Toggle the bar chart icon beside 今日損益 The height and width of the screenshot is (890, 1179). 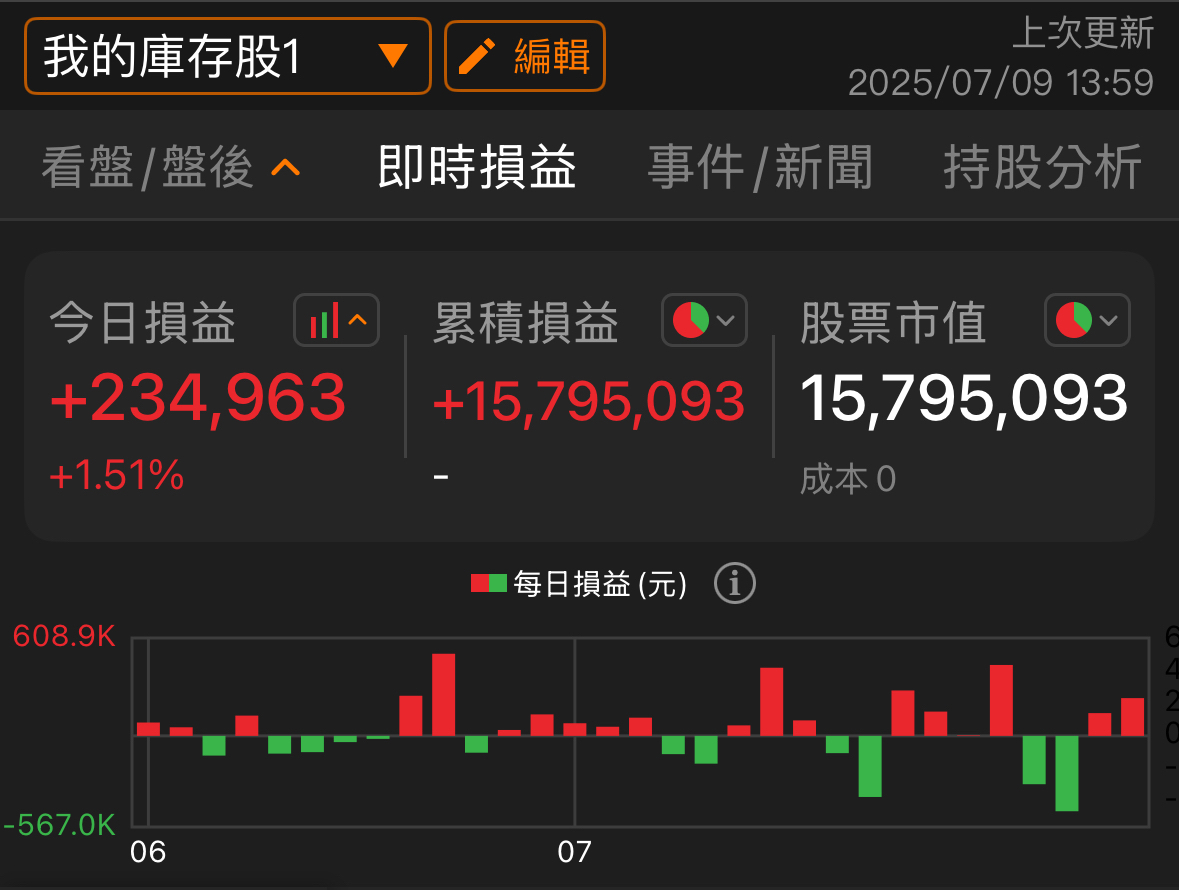(336, 320)
